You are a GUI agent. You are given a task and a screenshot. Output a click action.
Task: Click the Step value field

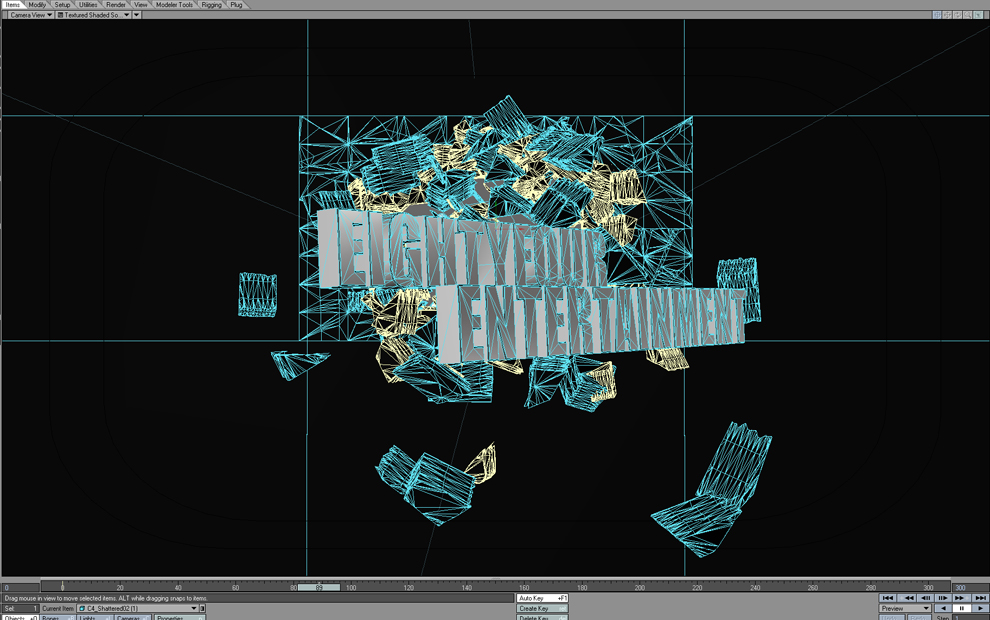[x=970, y=617]
